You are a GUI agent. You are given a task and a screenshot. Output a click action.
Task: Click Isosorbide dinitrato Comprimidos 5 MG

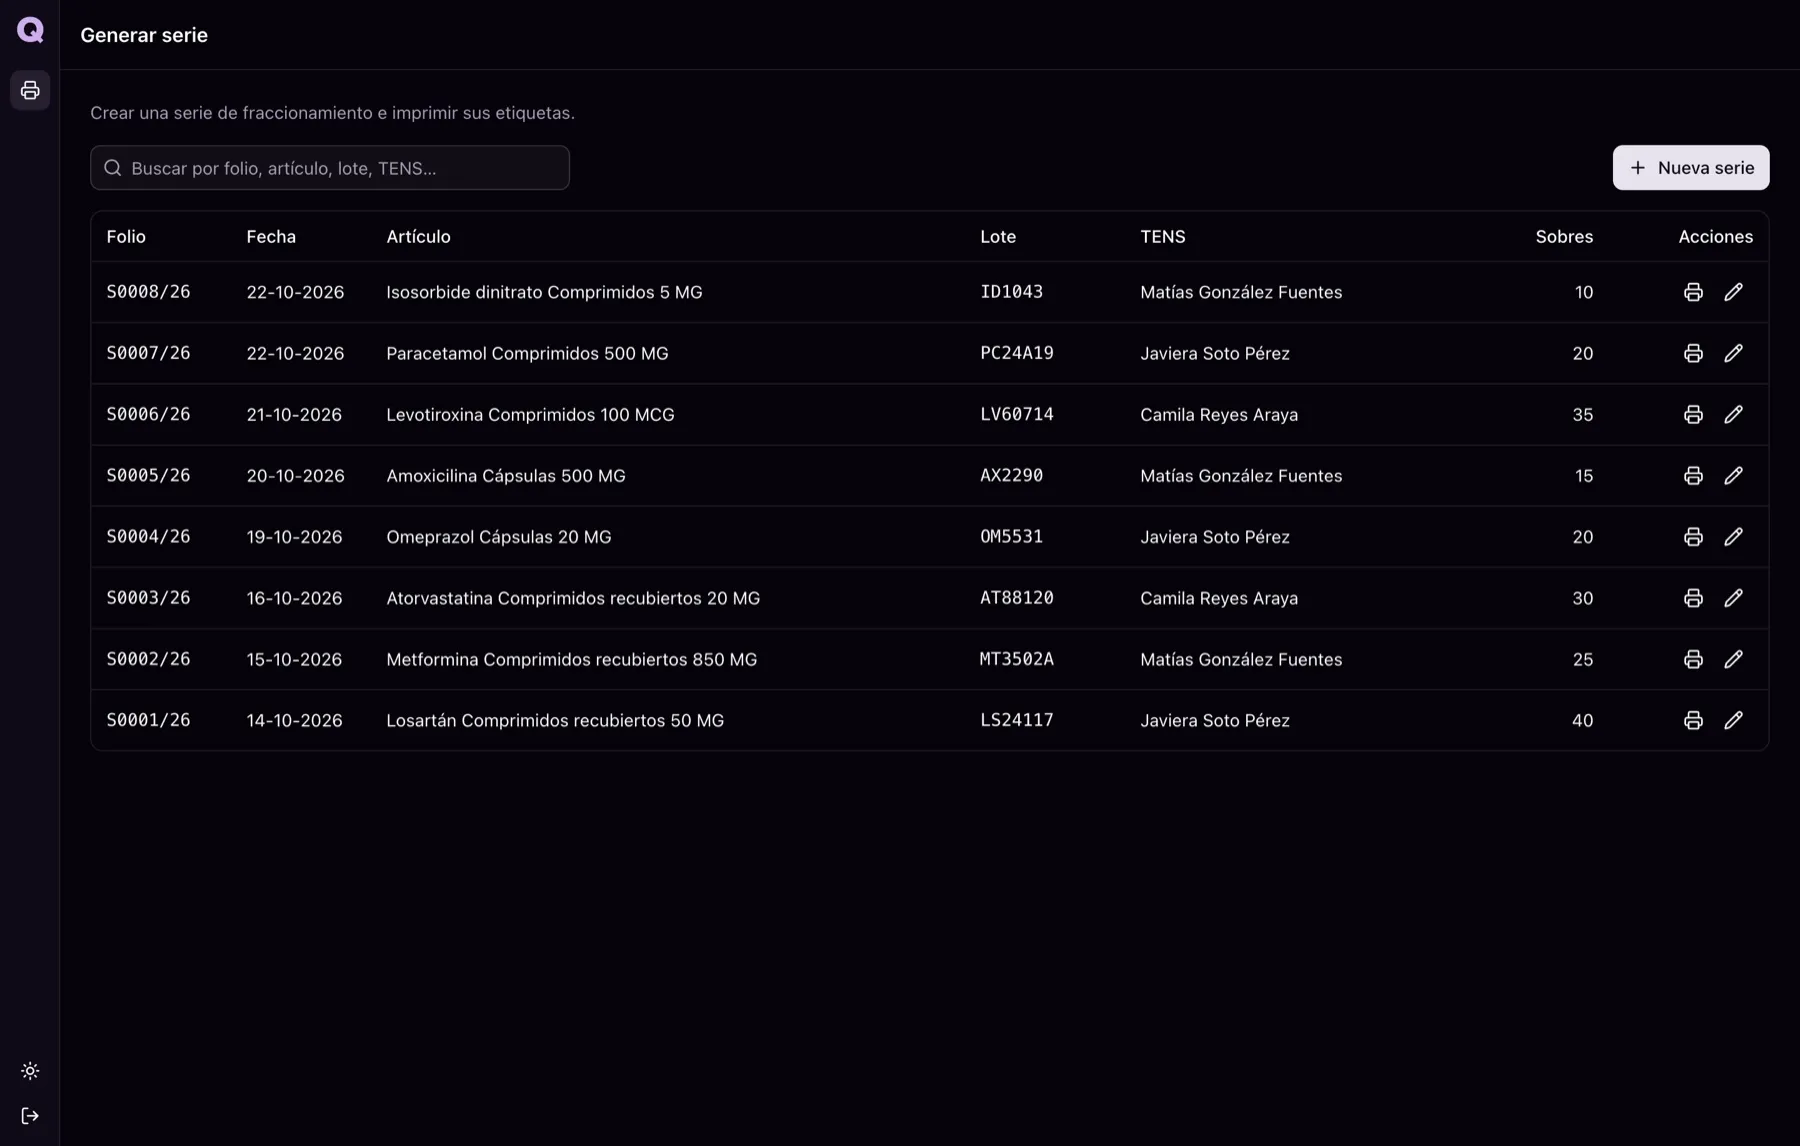544,292
